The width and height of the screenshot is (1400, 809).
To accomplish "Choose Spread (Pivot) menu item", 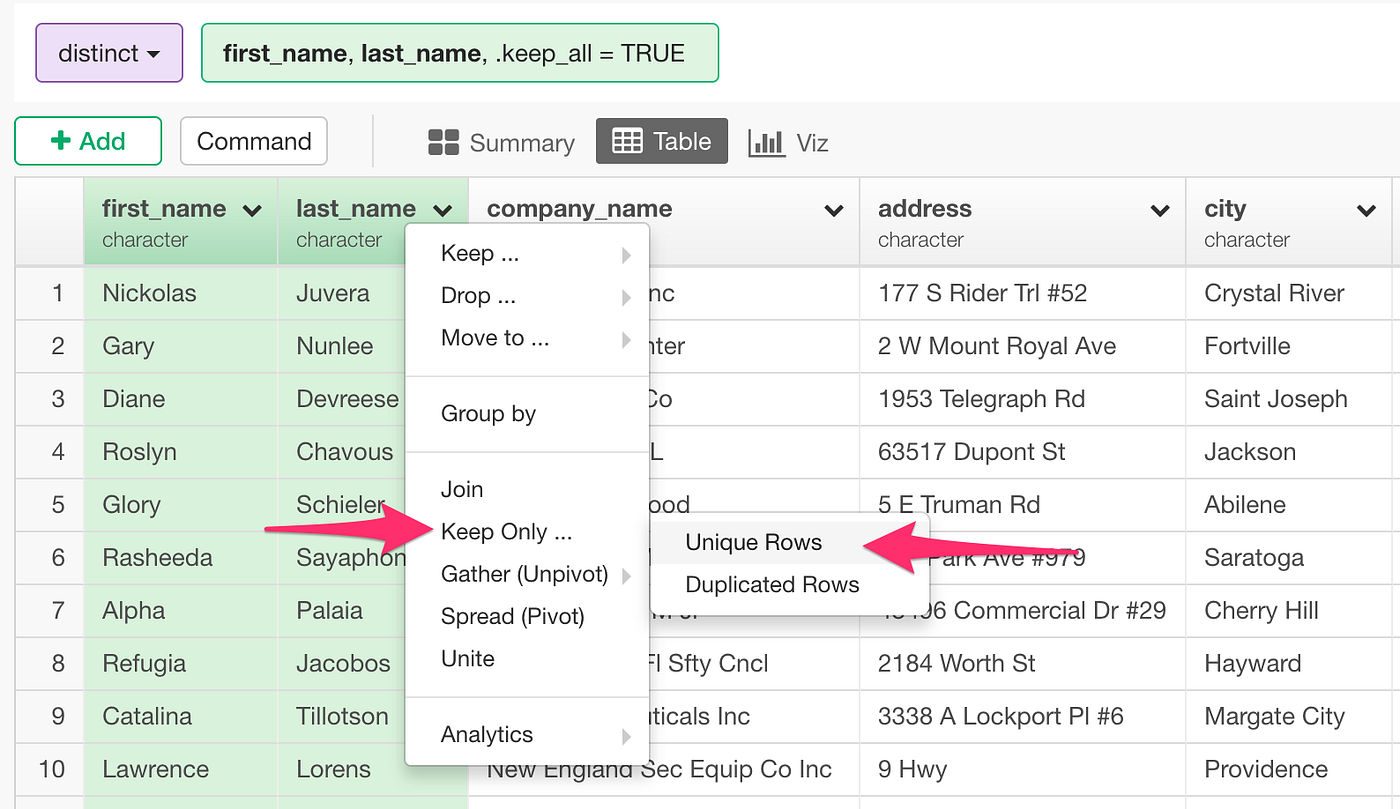I will (x=527, y=617).
